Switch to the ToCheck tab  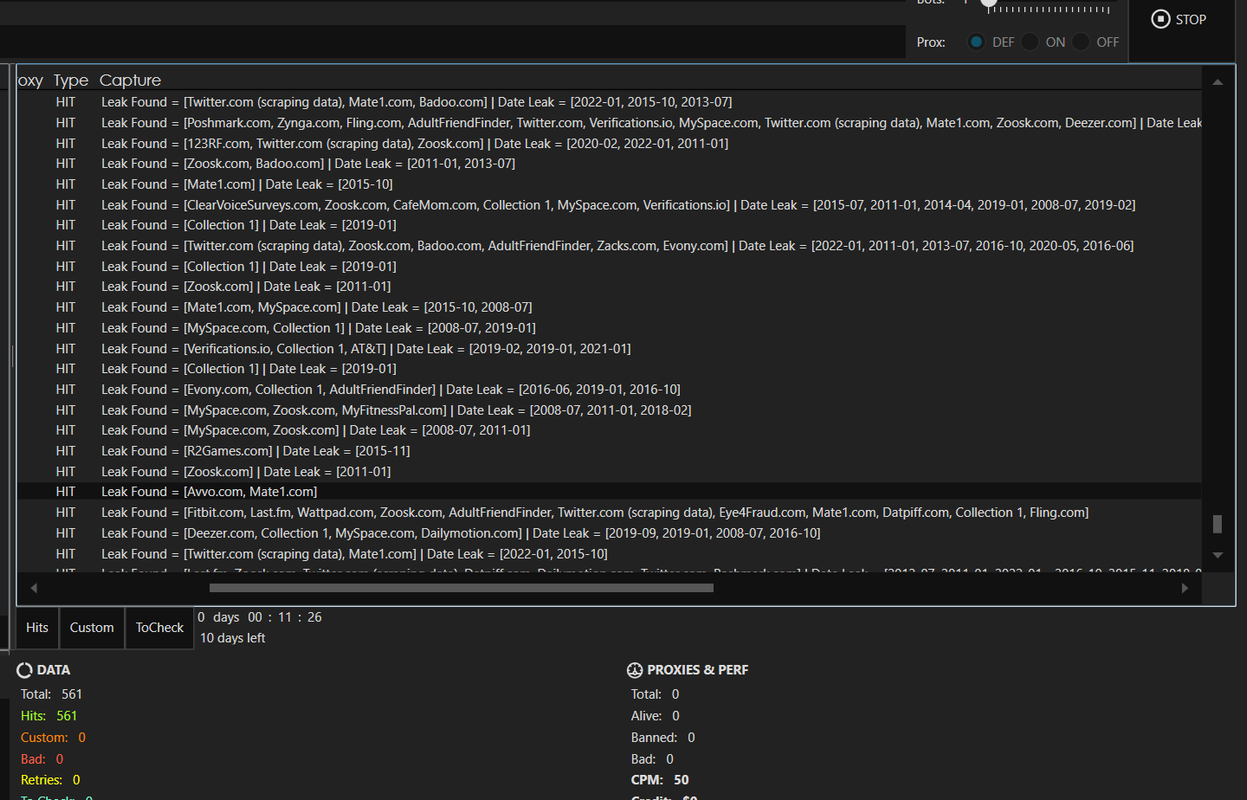click(160, 627)
